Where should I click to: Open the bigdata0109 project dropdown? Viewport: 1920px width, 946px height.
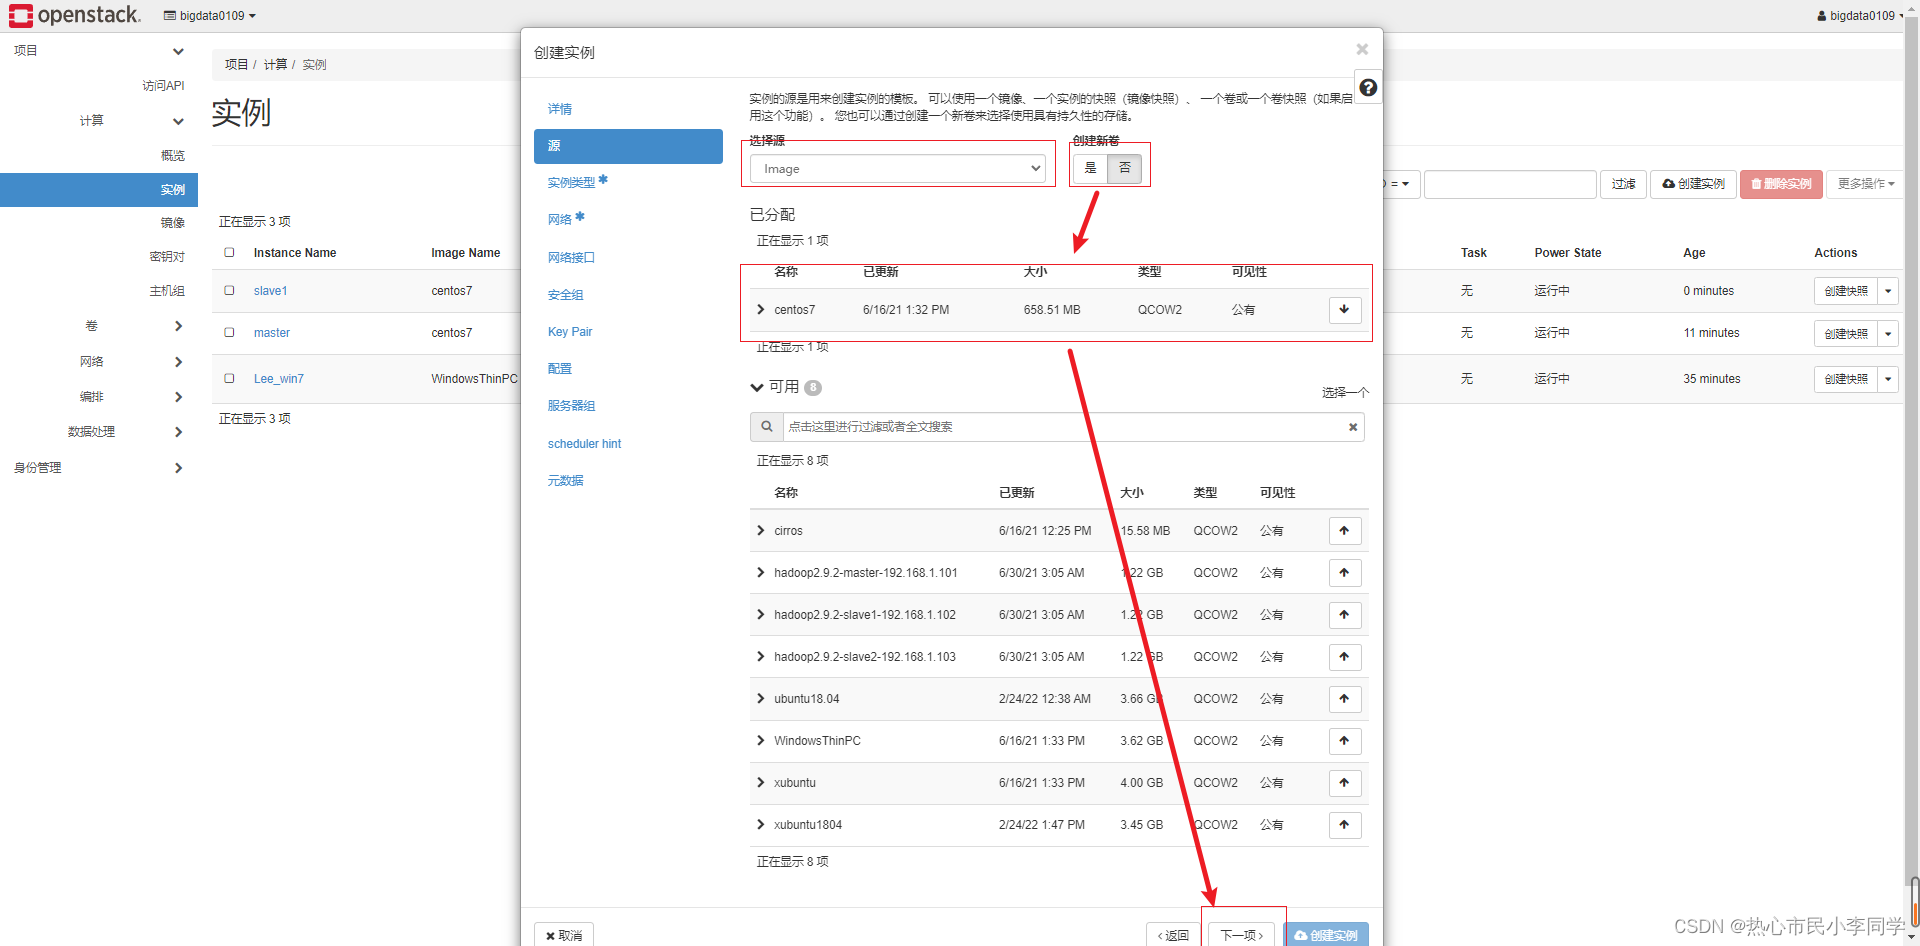click(x=210, y=16)
